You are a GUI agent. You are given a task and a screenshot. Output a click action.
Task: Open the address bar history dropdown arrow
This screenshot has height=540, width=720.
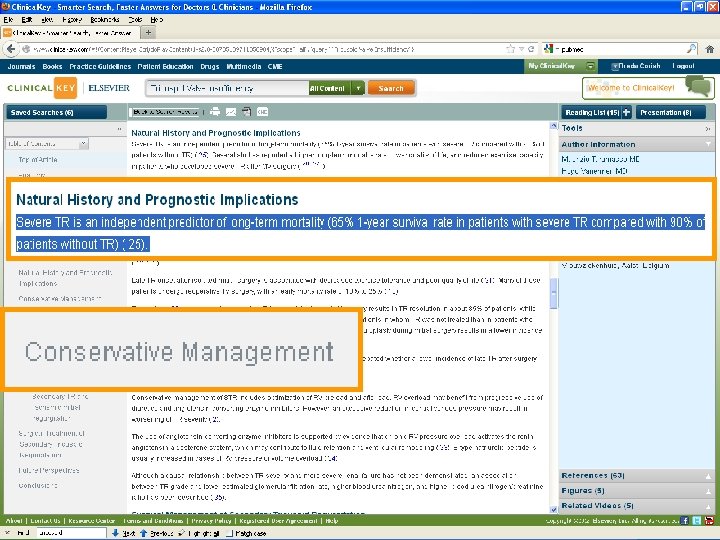[x=521, y=49]
